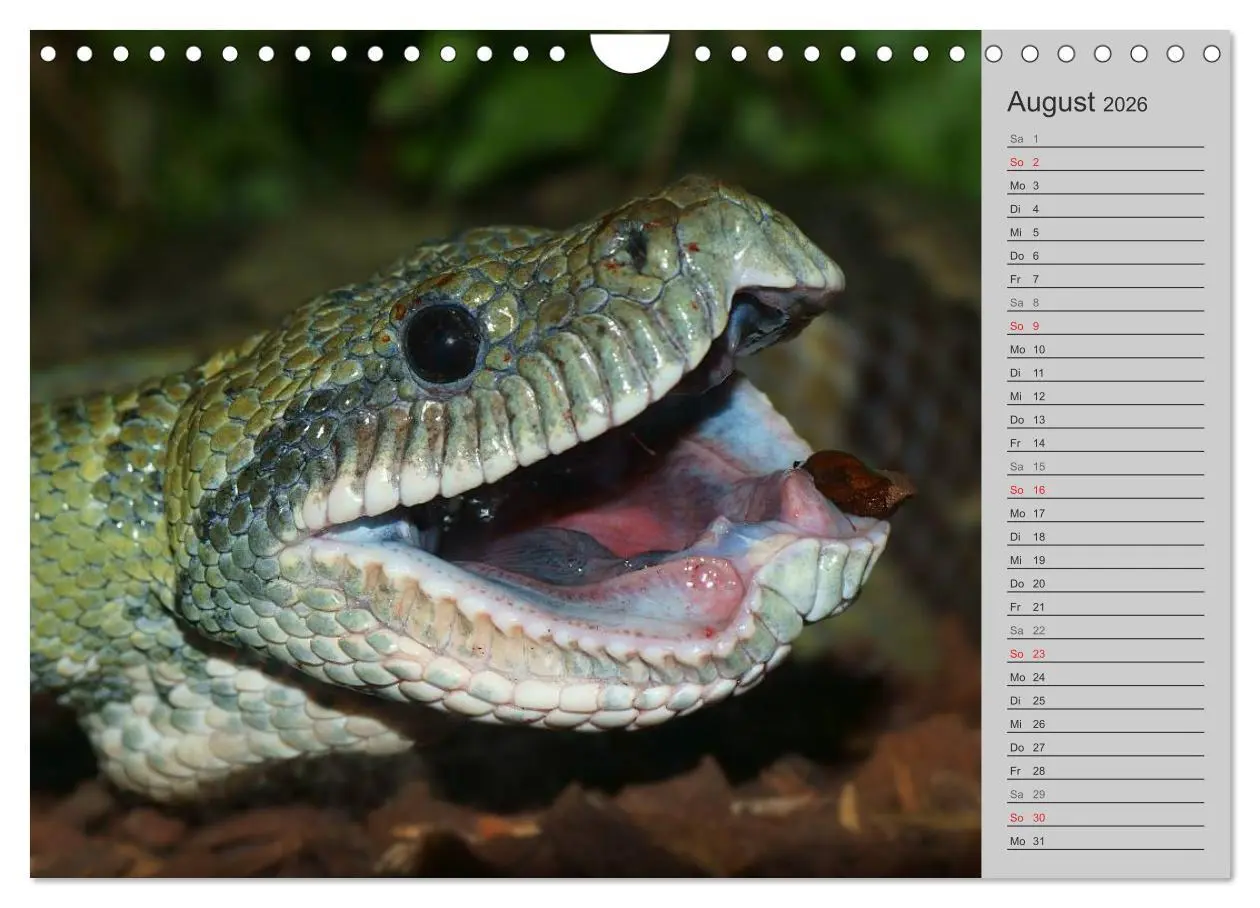Select the last Mo 31 row
The height and width of the screenshot is (908, 1260).
tap(1106, 841)
